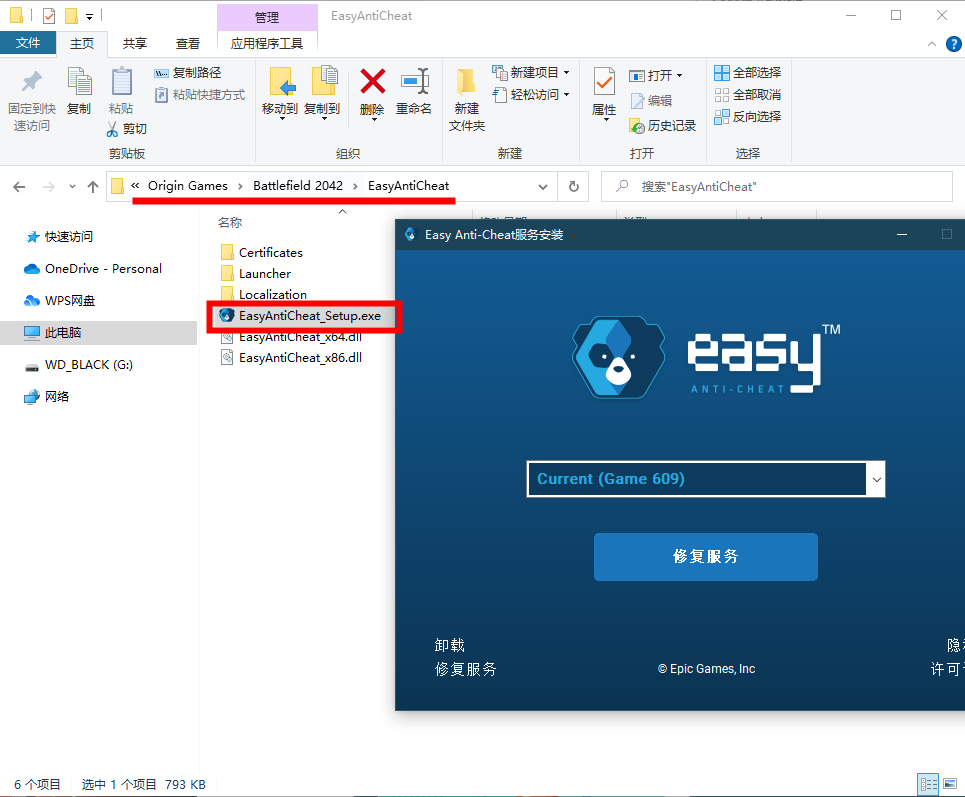
Task: Click Select All (全部选择) option
Action: coord(746,73)
